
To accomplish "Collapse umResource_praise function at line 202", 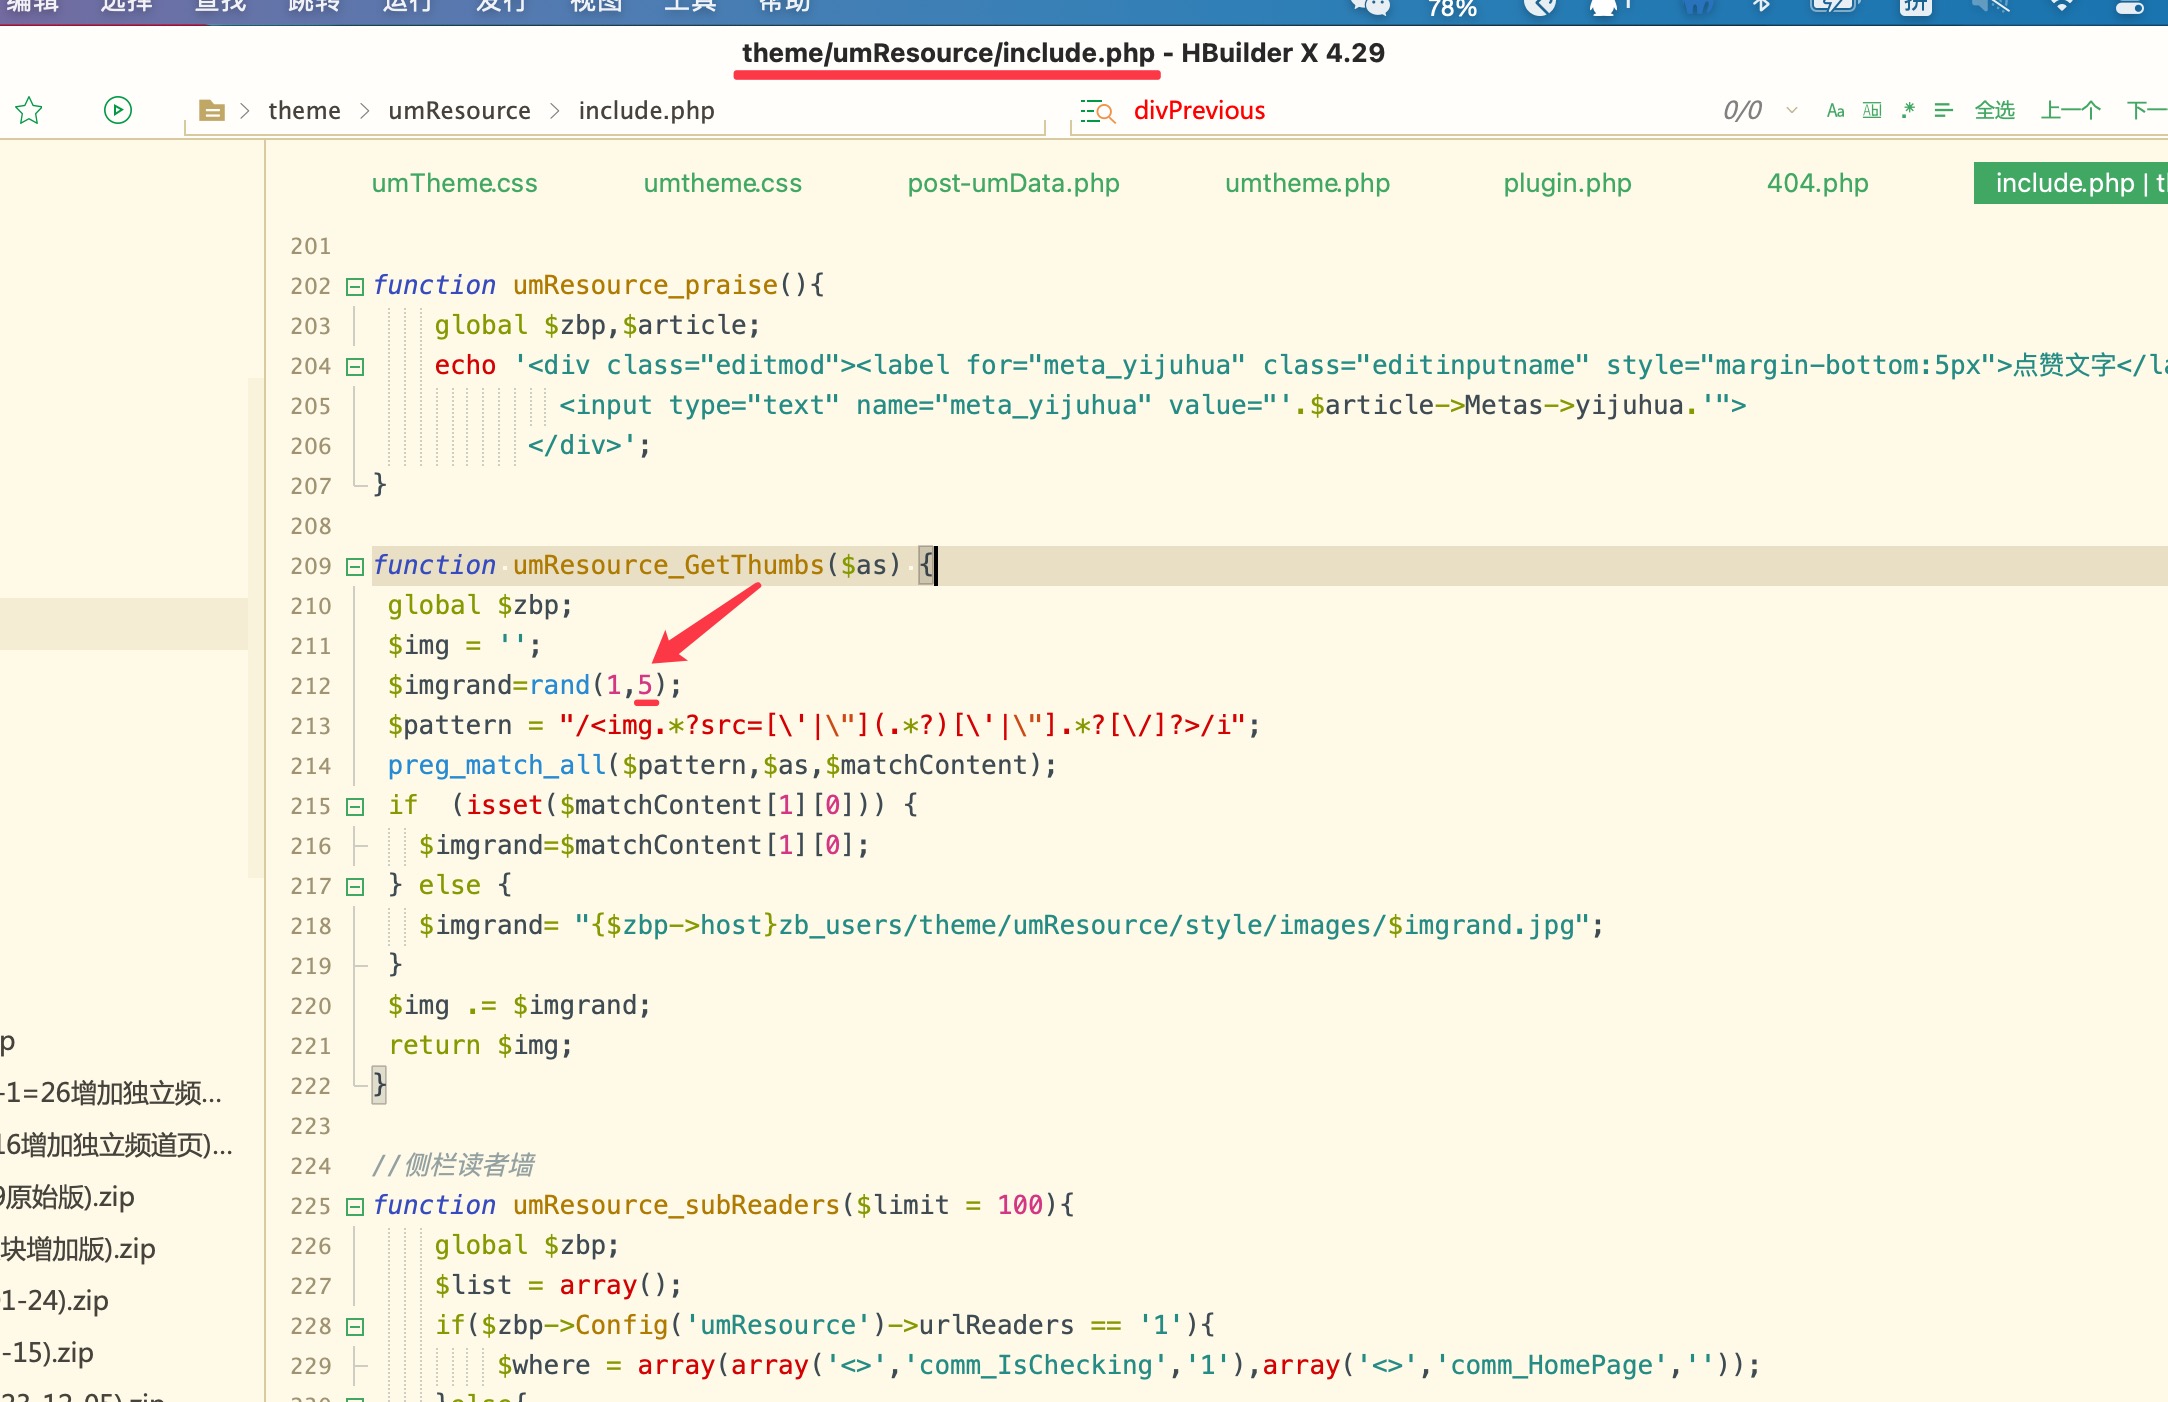I will [x=354, y=287].
